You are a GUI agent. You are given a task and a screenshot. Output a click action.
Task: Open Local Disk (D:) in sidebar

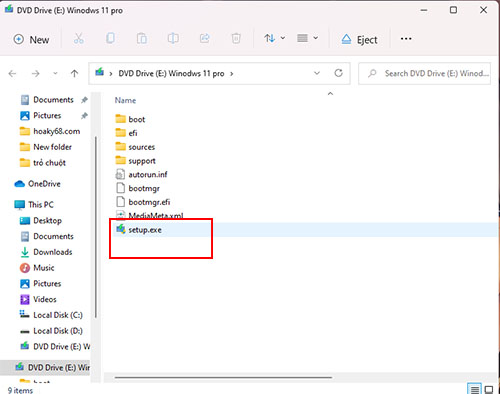51,331
